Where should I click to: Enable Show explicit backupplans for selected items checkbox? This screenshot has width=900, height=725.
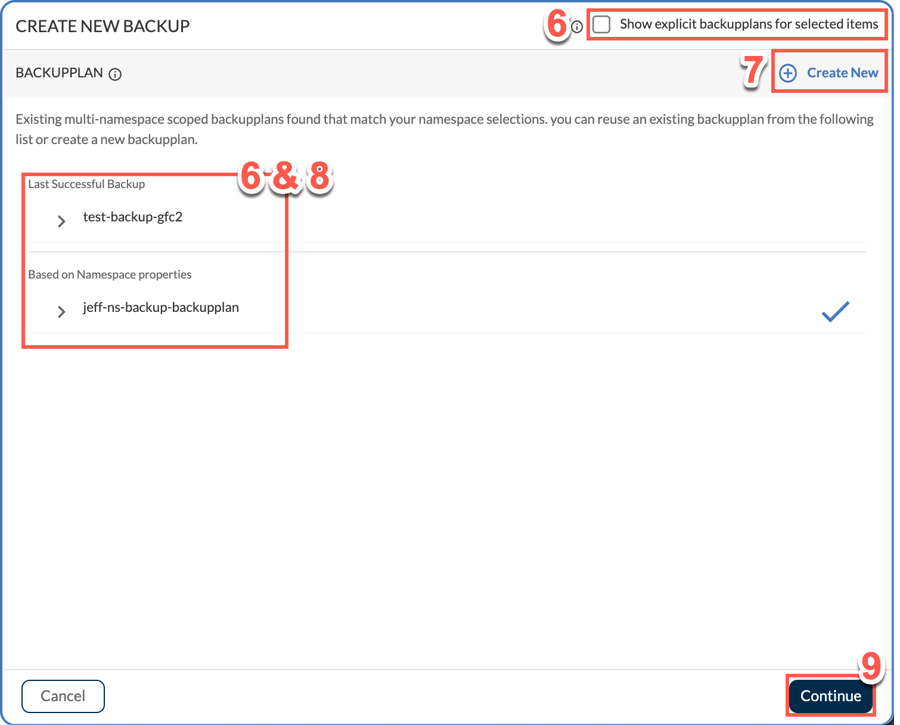[601, 25]
